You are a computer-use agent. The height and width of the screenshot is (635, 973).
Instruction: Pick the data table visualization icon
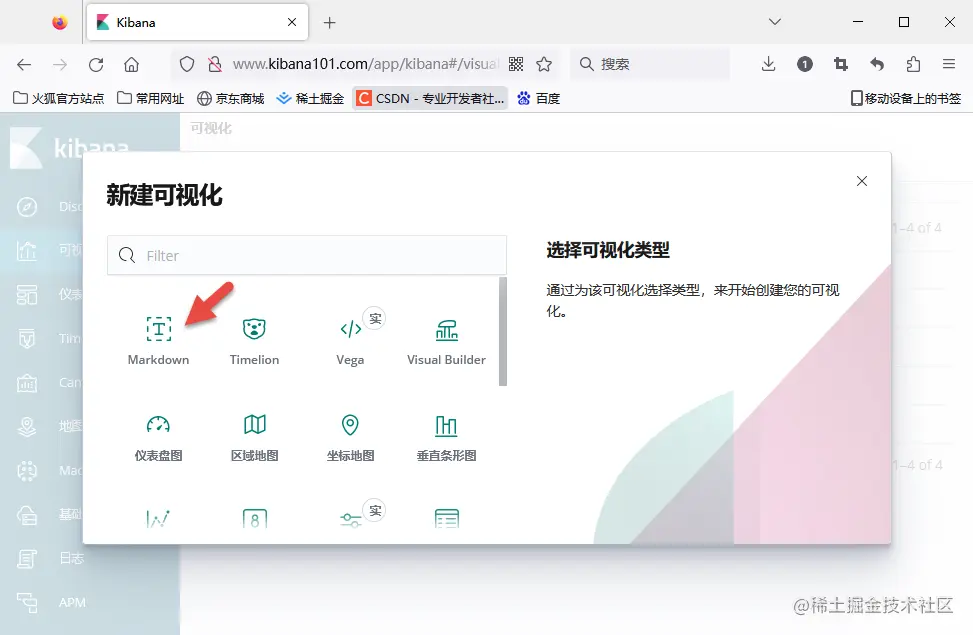tap(447, 518)
